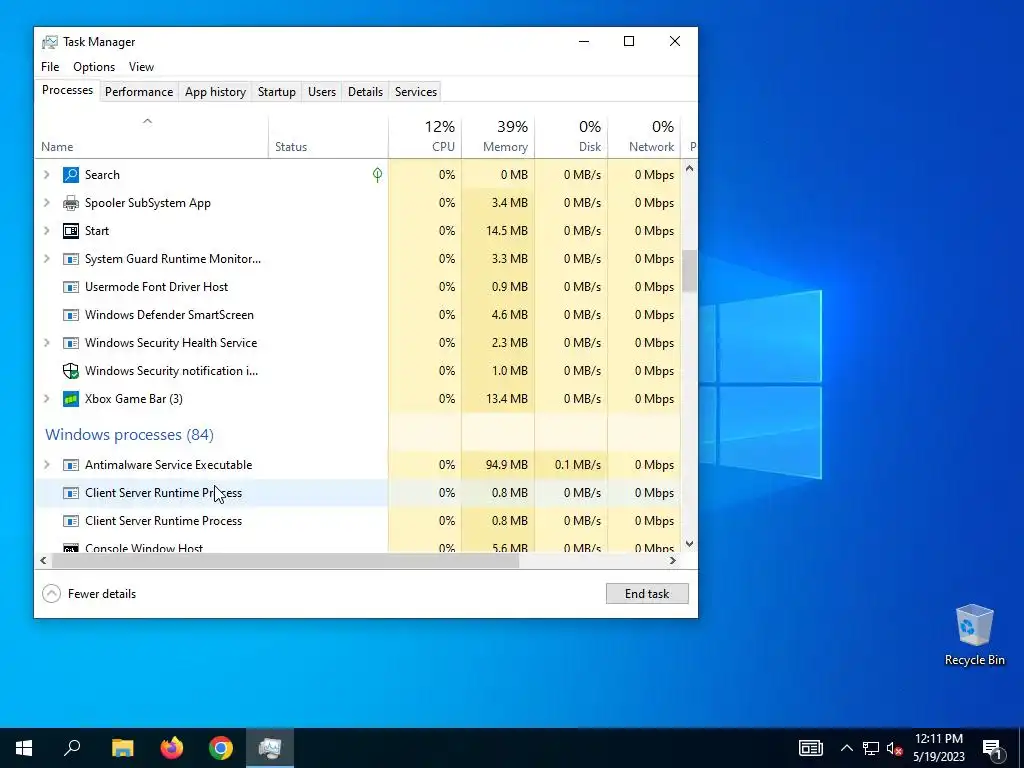Click the vertical scrollbar up arrow
This screenshot has height=768, width=1024.
690,168
